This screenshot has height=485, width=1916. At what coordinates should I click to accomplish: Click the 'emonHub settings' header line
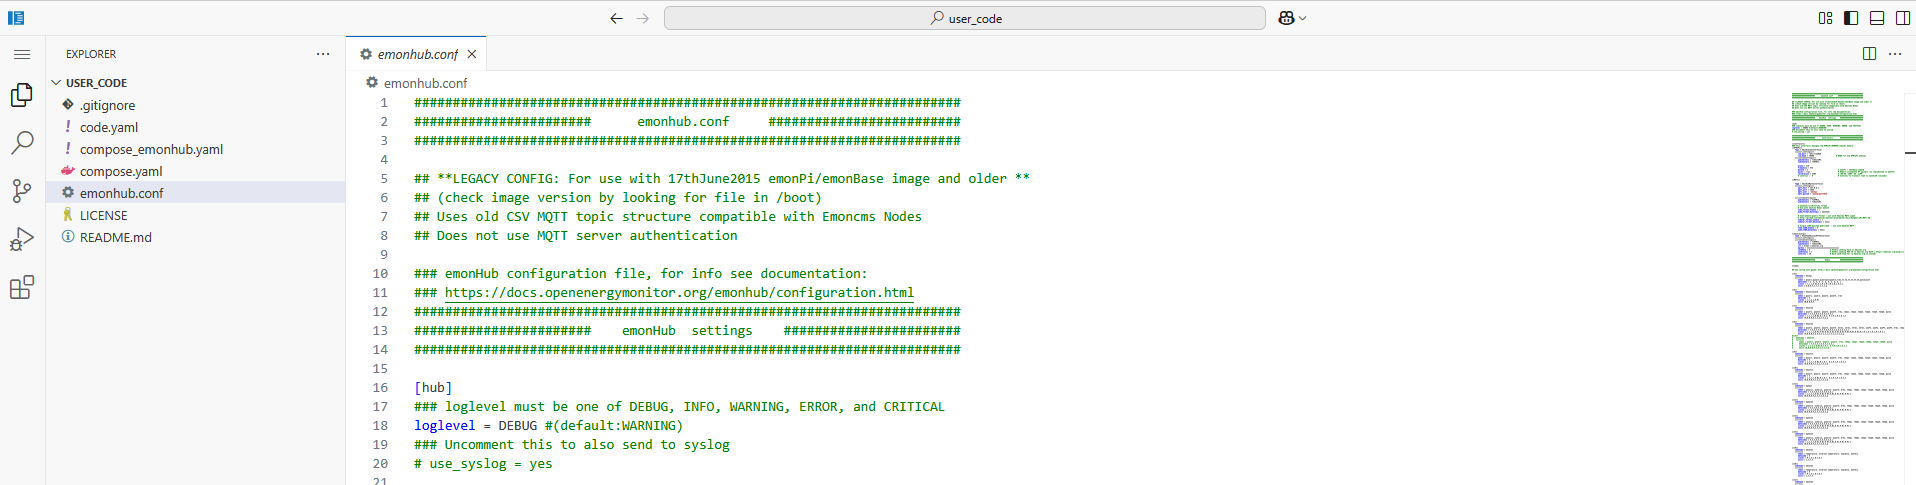coord(687,331)
